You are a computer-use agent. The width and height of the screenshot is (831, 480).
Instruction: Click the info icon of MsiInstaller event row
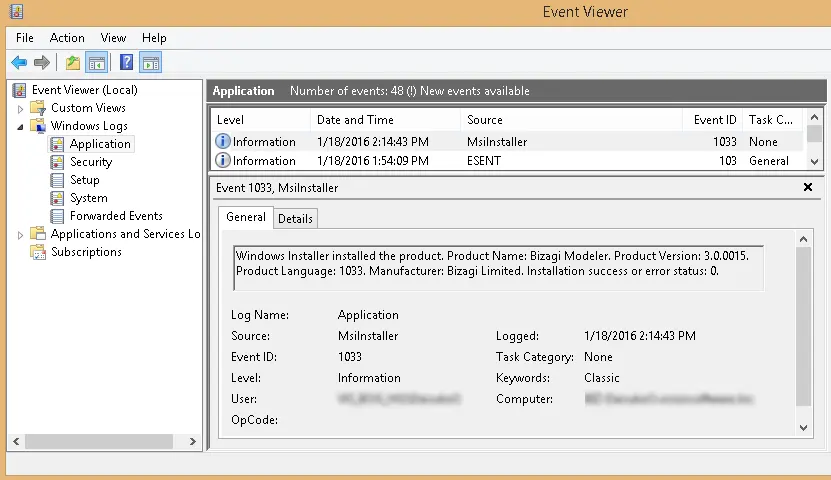coord(223,141)
